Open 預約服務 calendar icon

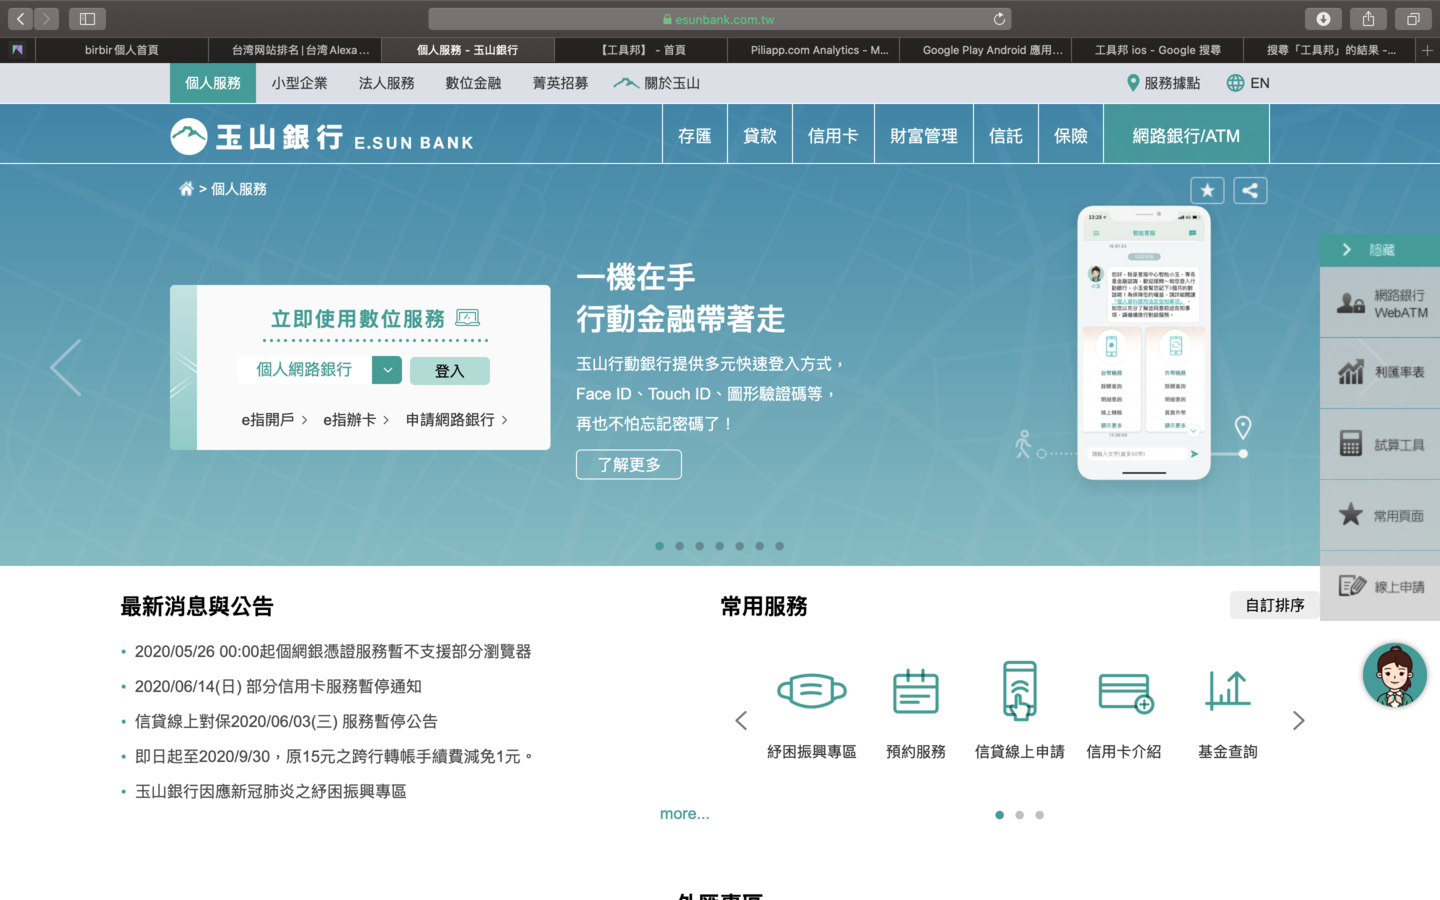[916, 691]
